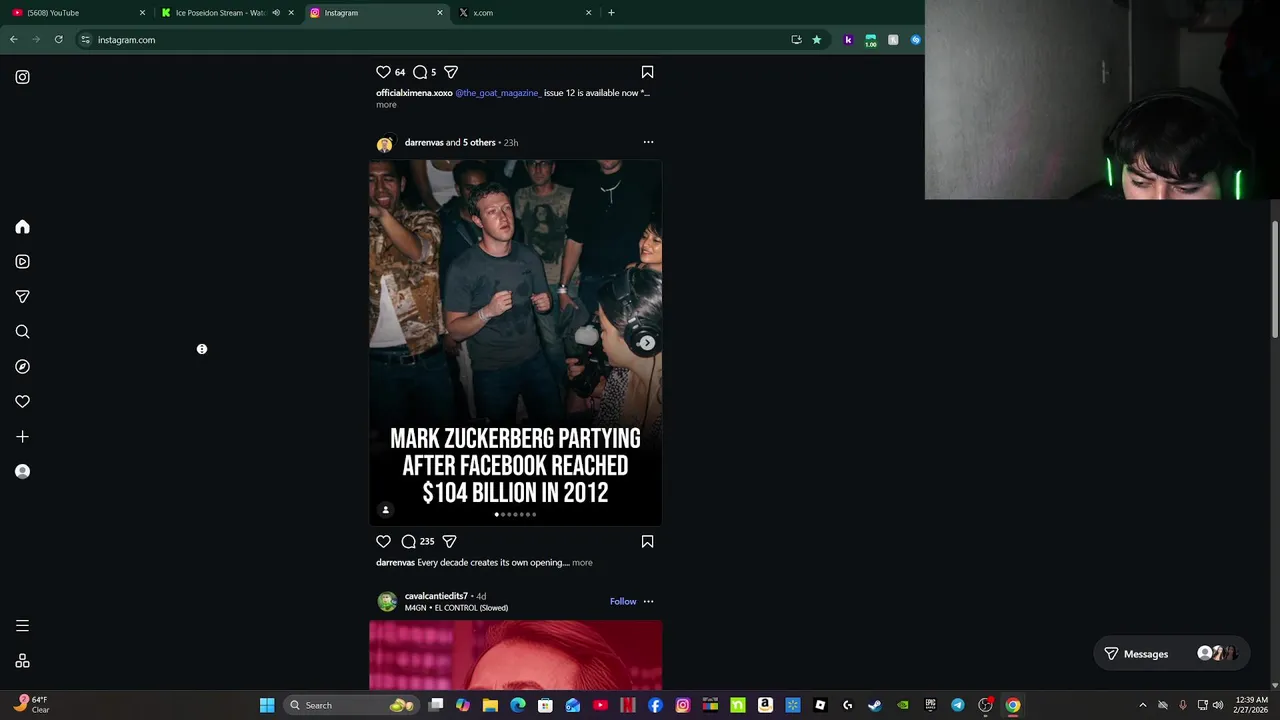Open the profile avatar in the sidebar
Image resolution: width=1280 pixels, height=720 pixels.
pos(22,471)
